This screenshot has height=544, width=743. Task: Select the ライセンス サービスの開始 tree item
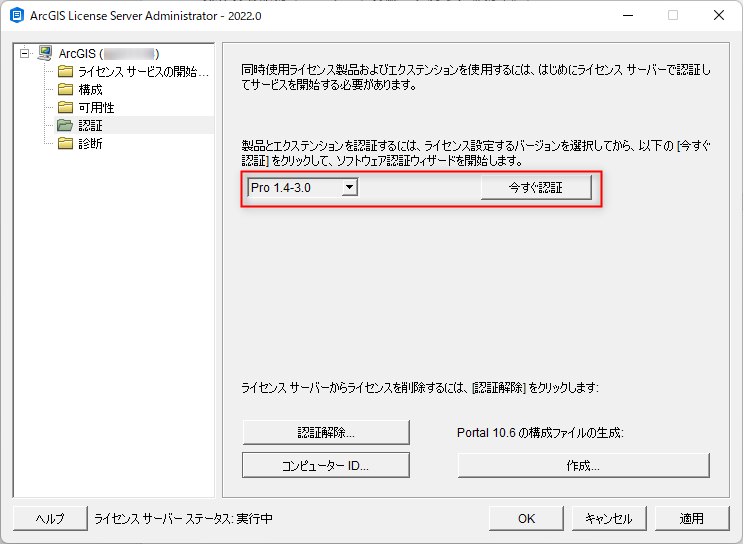tap(144, 72)
